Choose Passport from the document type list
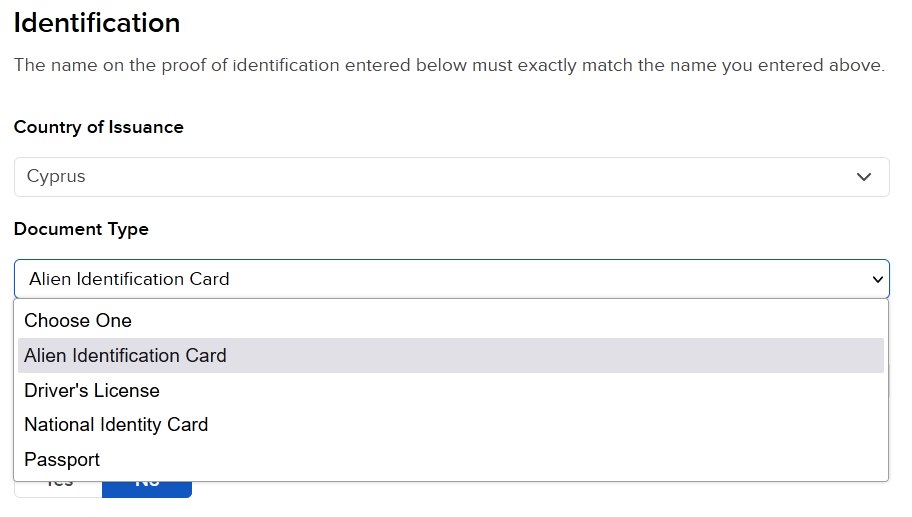Screen dimensions: 912x517 click(x=62, y=460)
